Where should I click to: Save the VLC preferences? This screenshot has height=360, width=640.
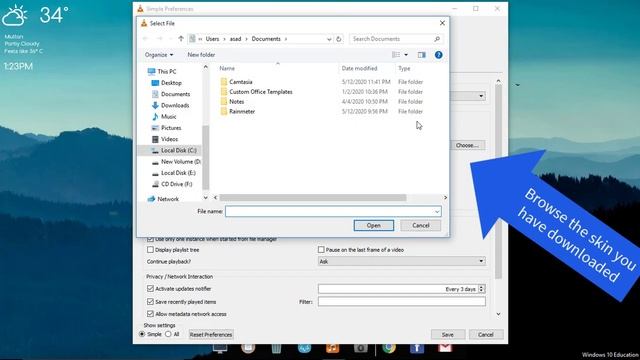pyautogui.click(x=448, y=335)
